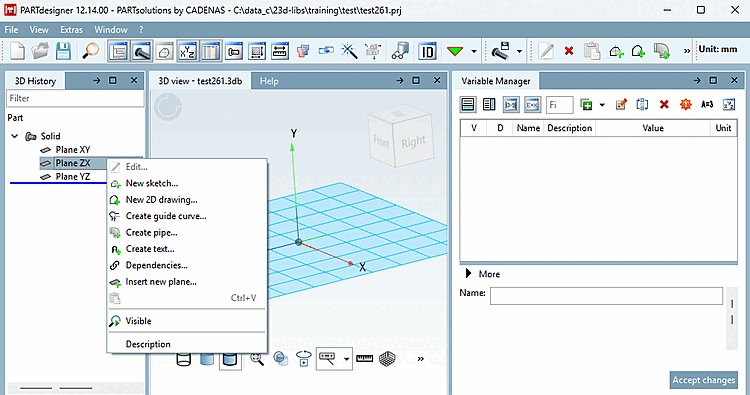Toggle the XYZ axes display button
Viewport: 750px width, 395px height.
187,51
